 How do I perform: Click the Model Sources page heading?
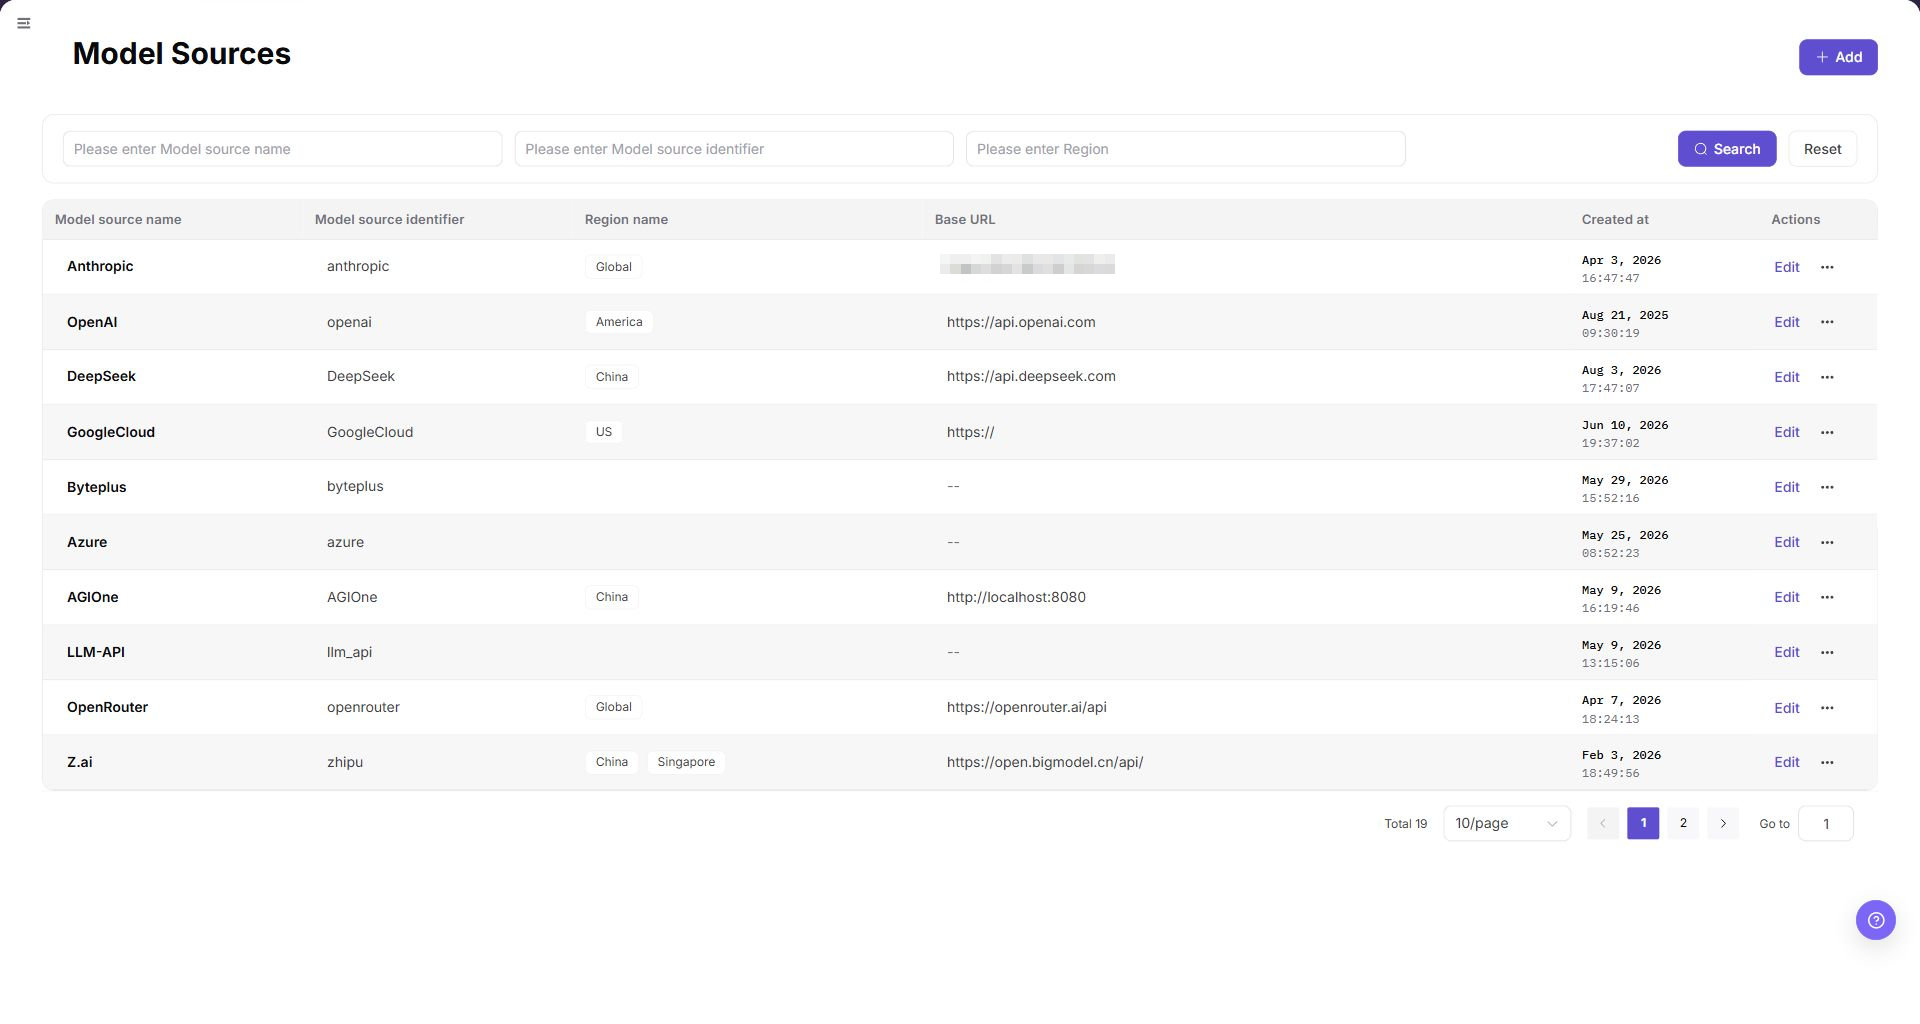182,53
